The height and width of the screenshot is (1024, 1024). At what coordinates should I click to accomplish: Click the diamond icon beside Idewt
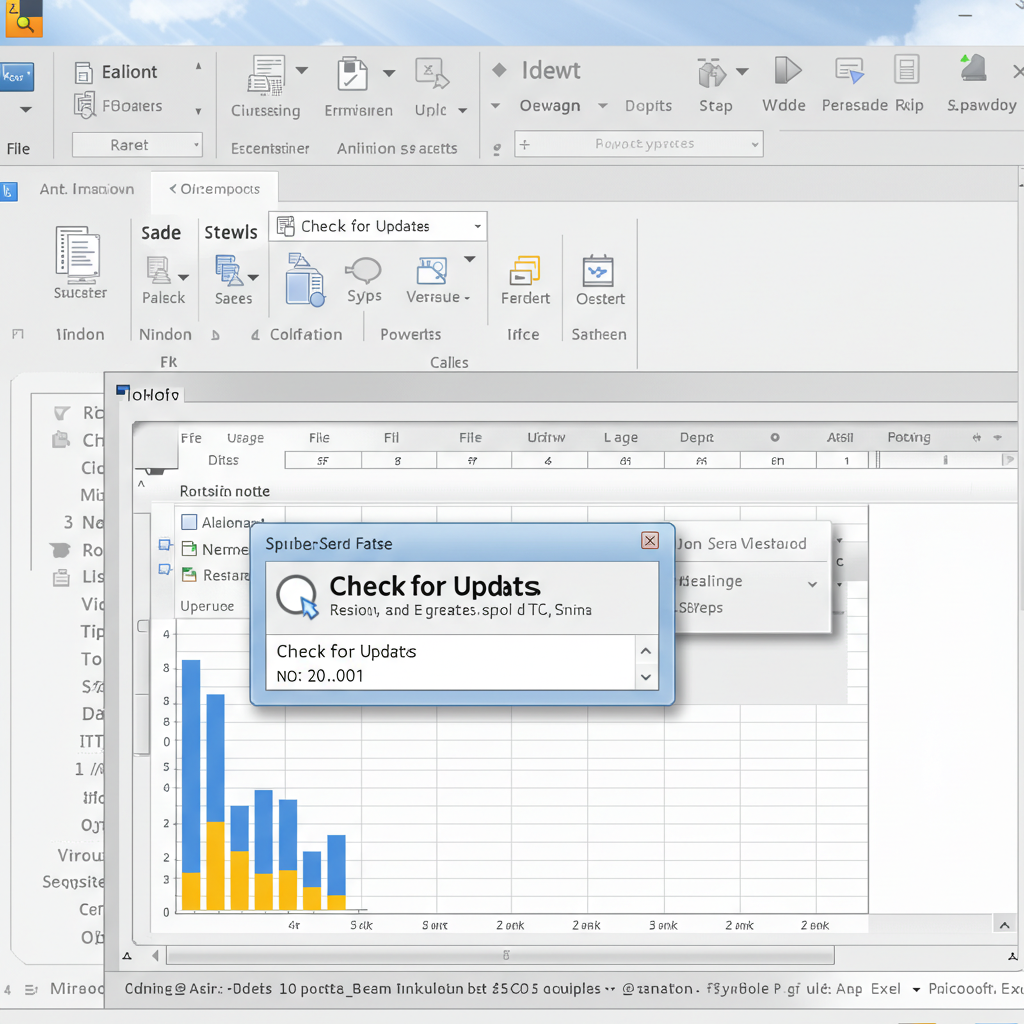coord(499,70)
